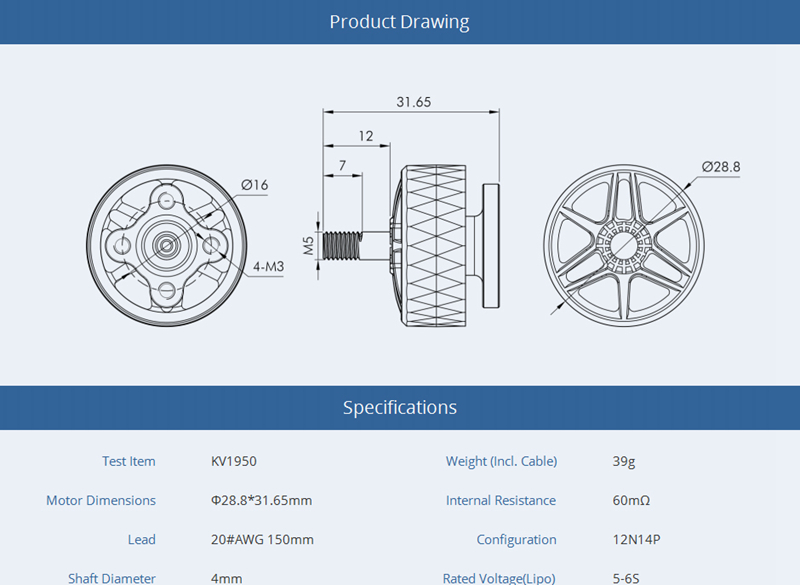Click the 4-M3 screw hole label
800x585 pixels.
pos(268,267)
